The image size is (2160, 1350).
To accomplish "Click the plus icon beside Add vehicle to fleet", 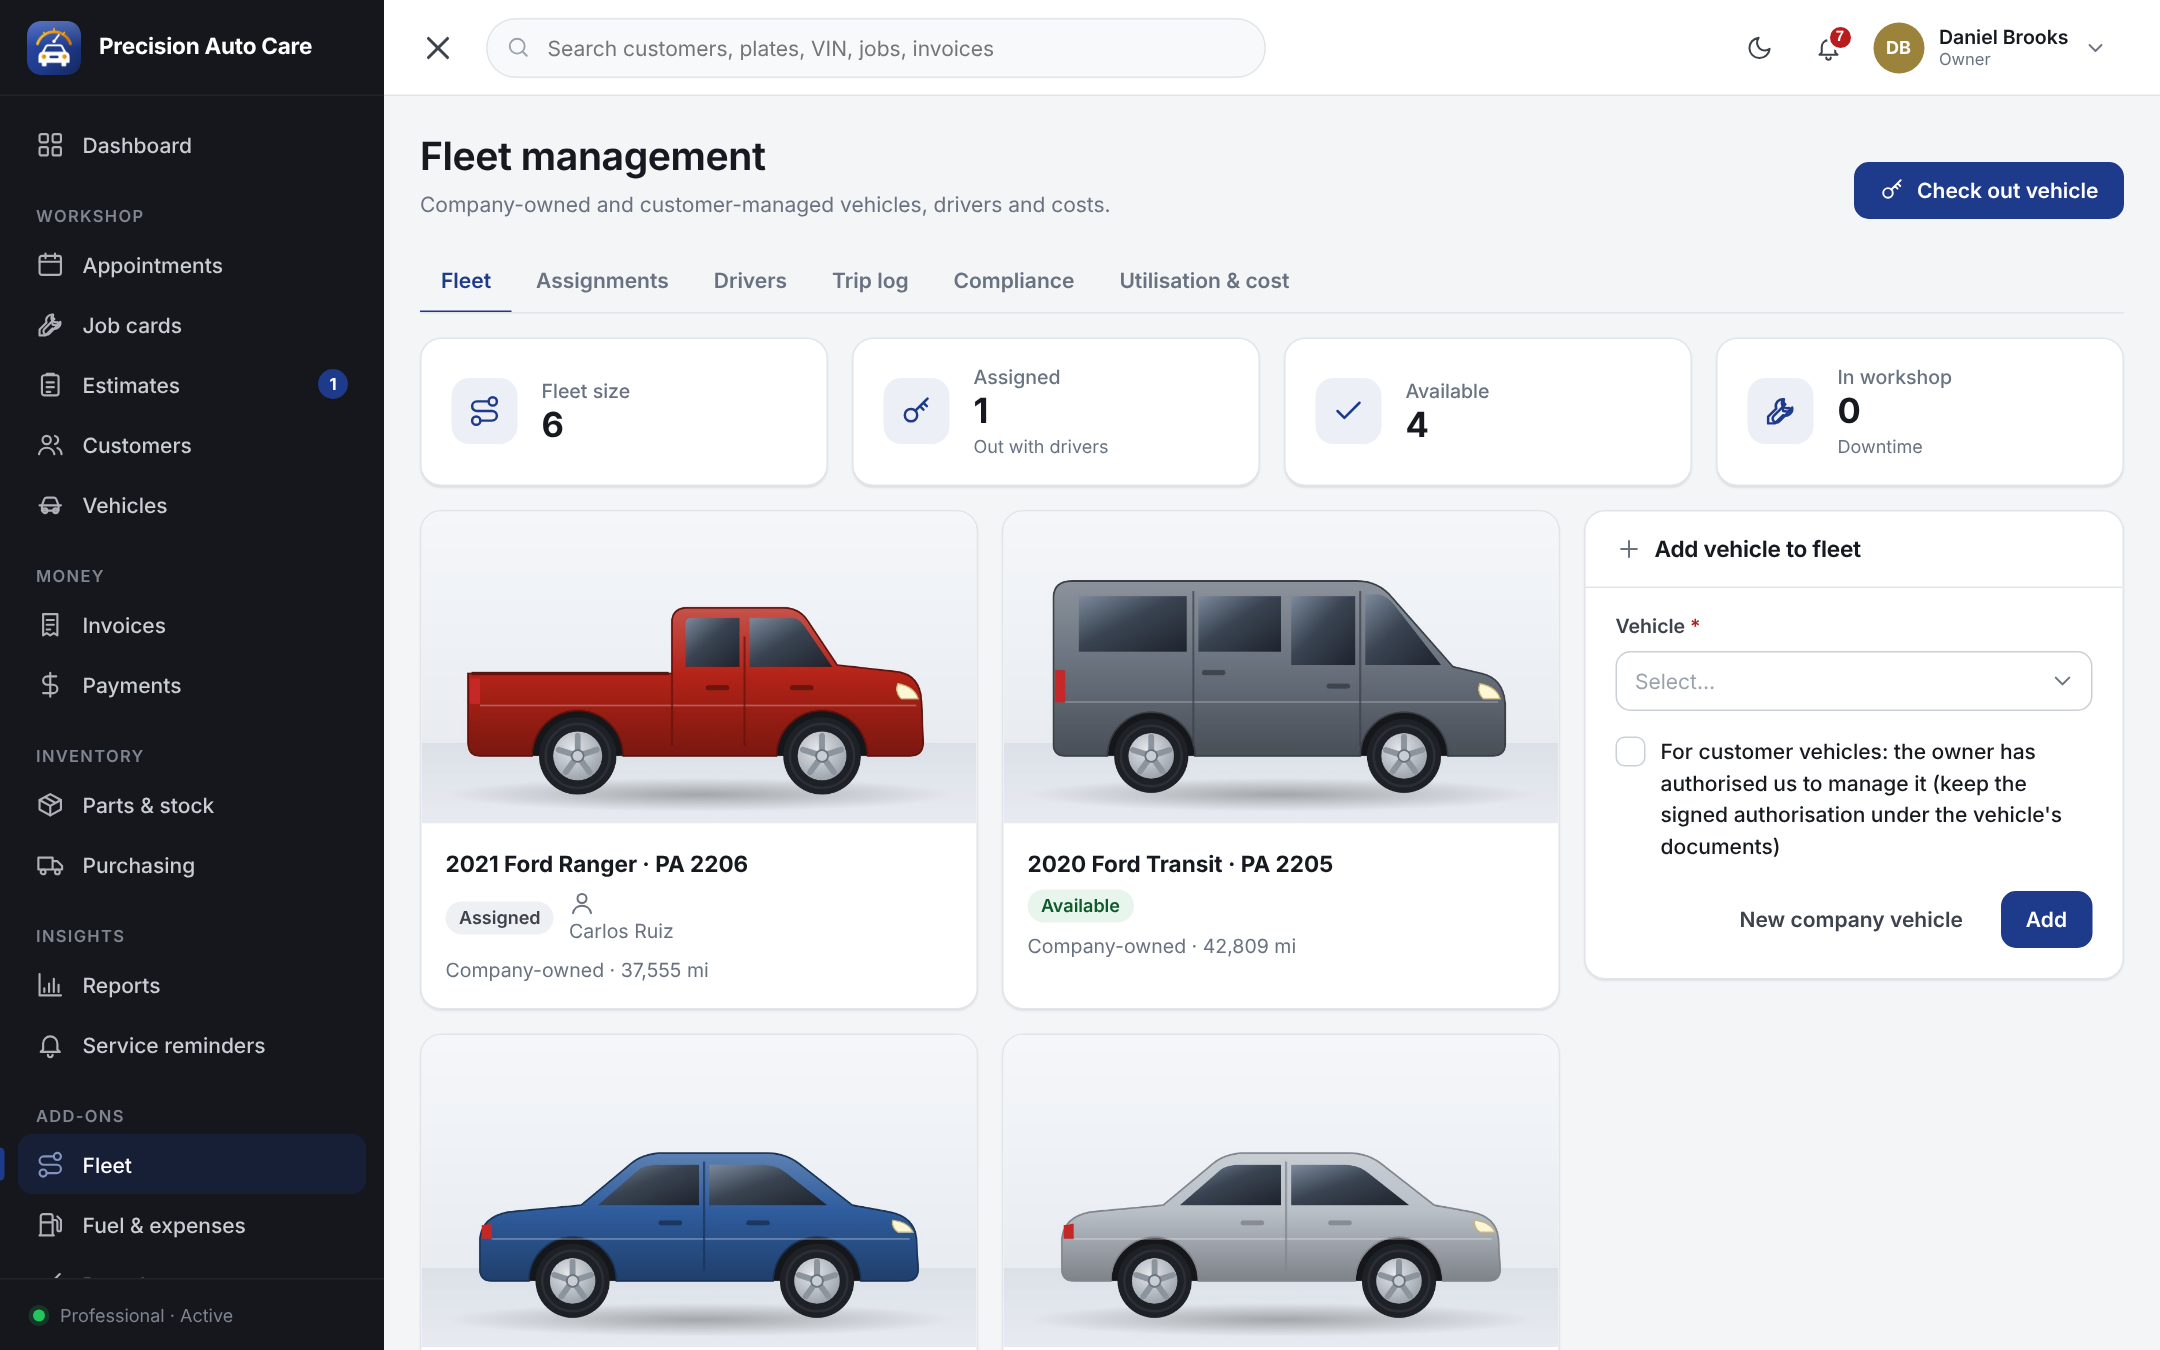I will coord(1629,549).
